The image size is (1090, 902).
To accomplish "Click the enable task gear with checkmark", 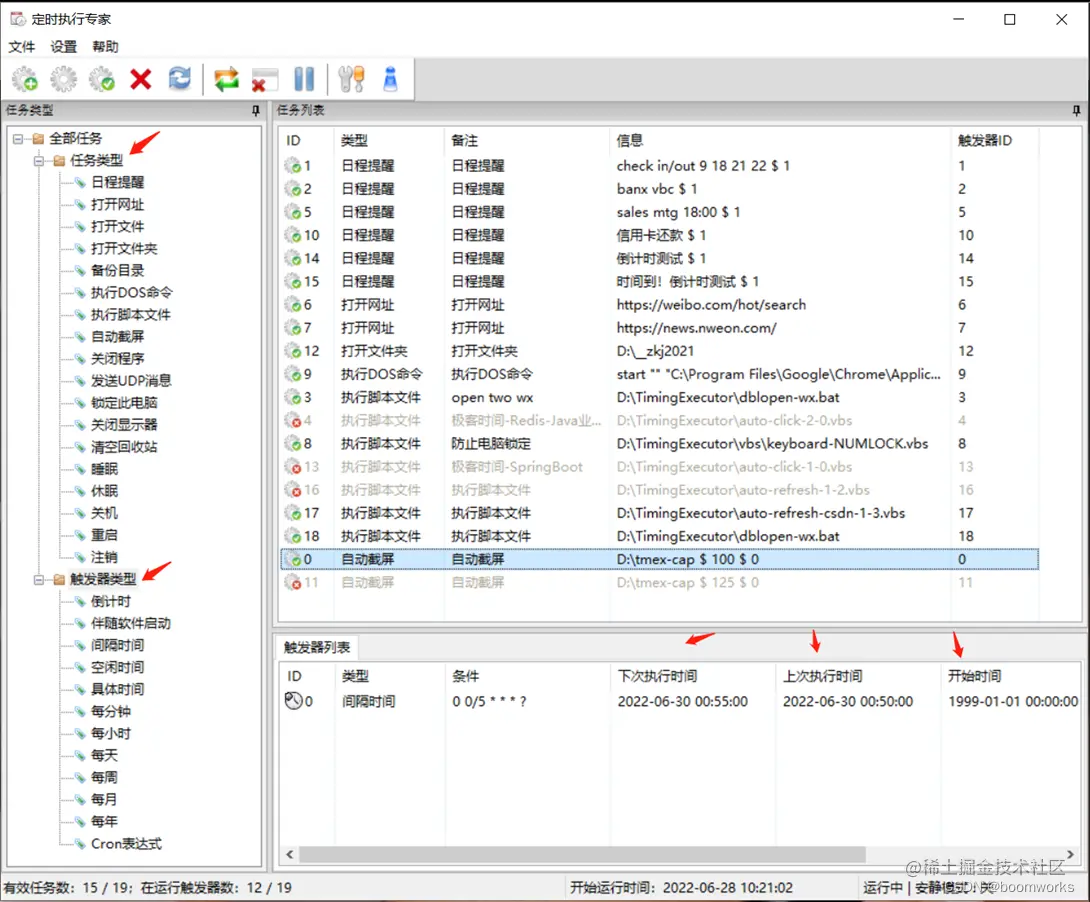I will click(x=102, y=79).
